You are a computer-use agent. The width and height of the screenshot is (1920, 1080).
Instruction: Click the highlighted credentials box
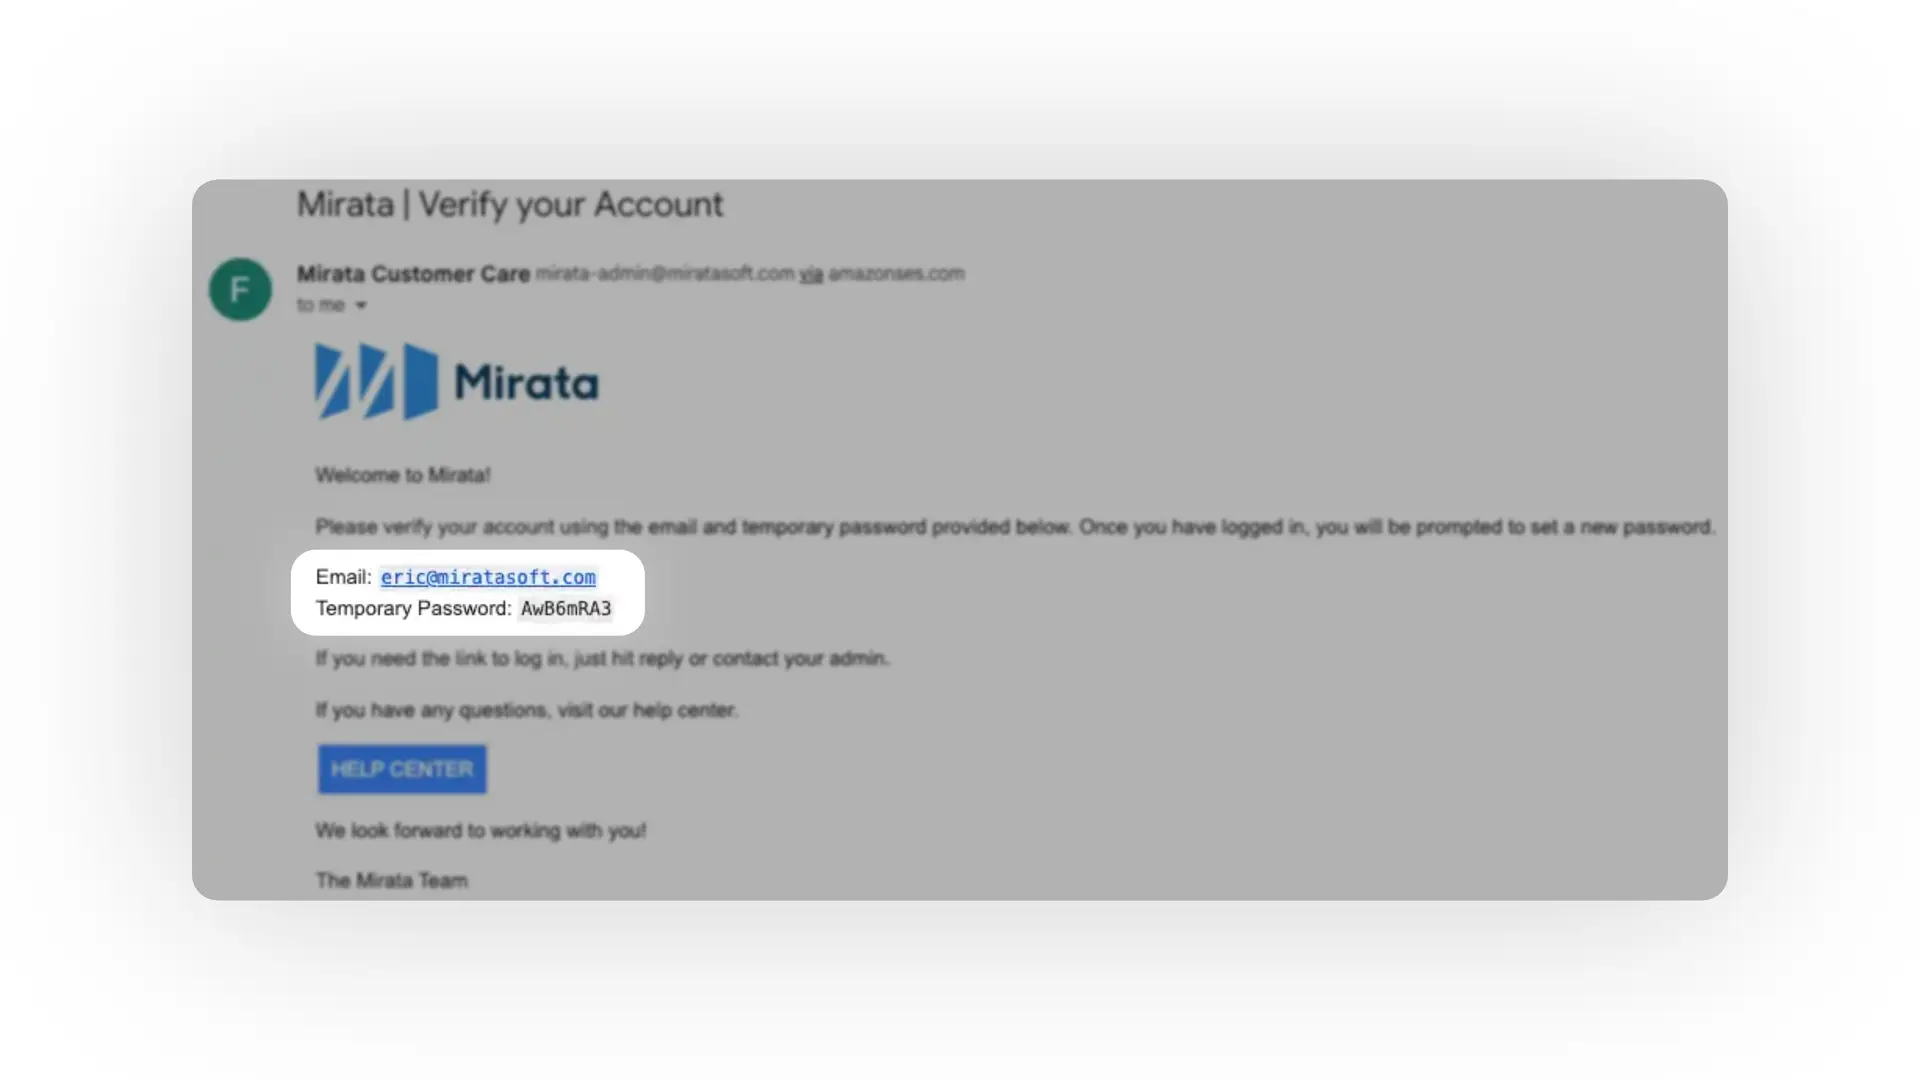coord(467,592)
